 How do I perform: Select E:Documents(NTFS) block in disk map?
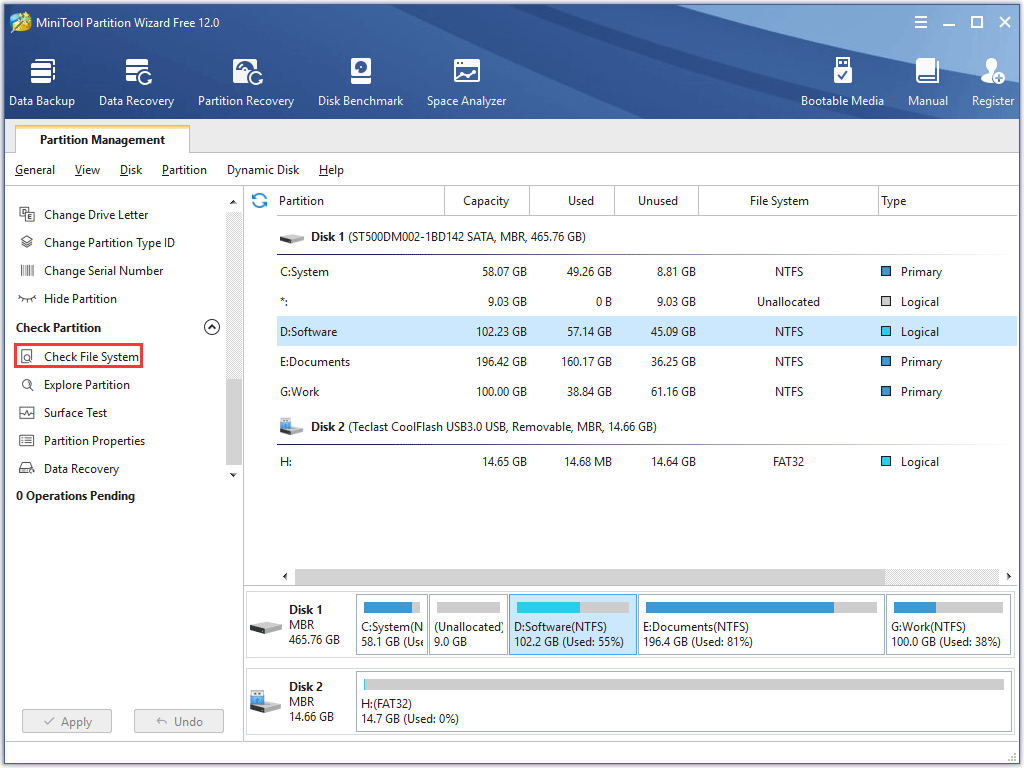761,624
